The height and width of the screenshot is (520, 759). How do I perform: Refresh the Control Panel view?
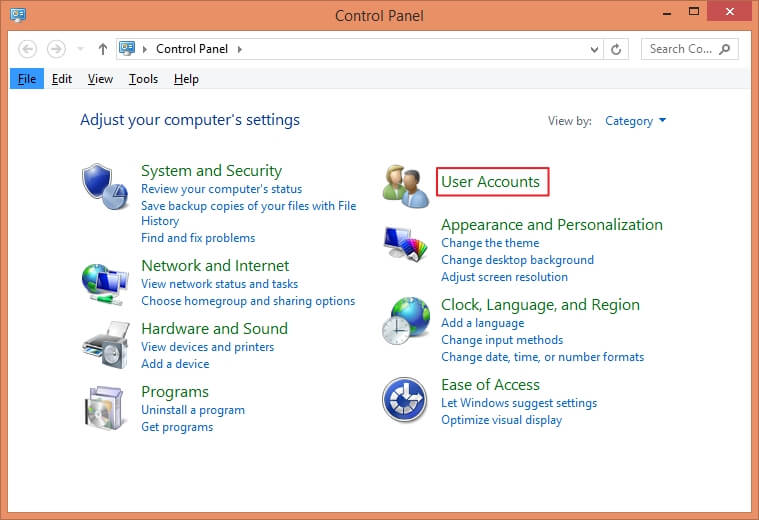click(617, 49)
